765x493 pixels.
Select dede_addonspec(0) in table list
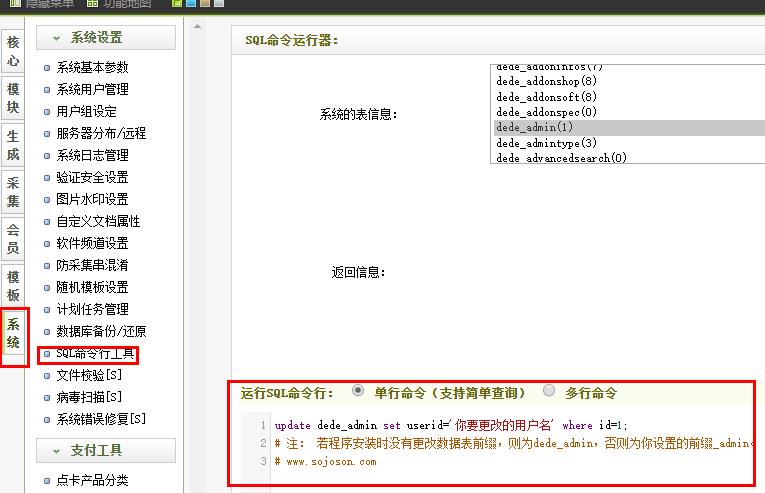pos(629,112)
